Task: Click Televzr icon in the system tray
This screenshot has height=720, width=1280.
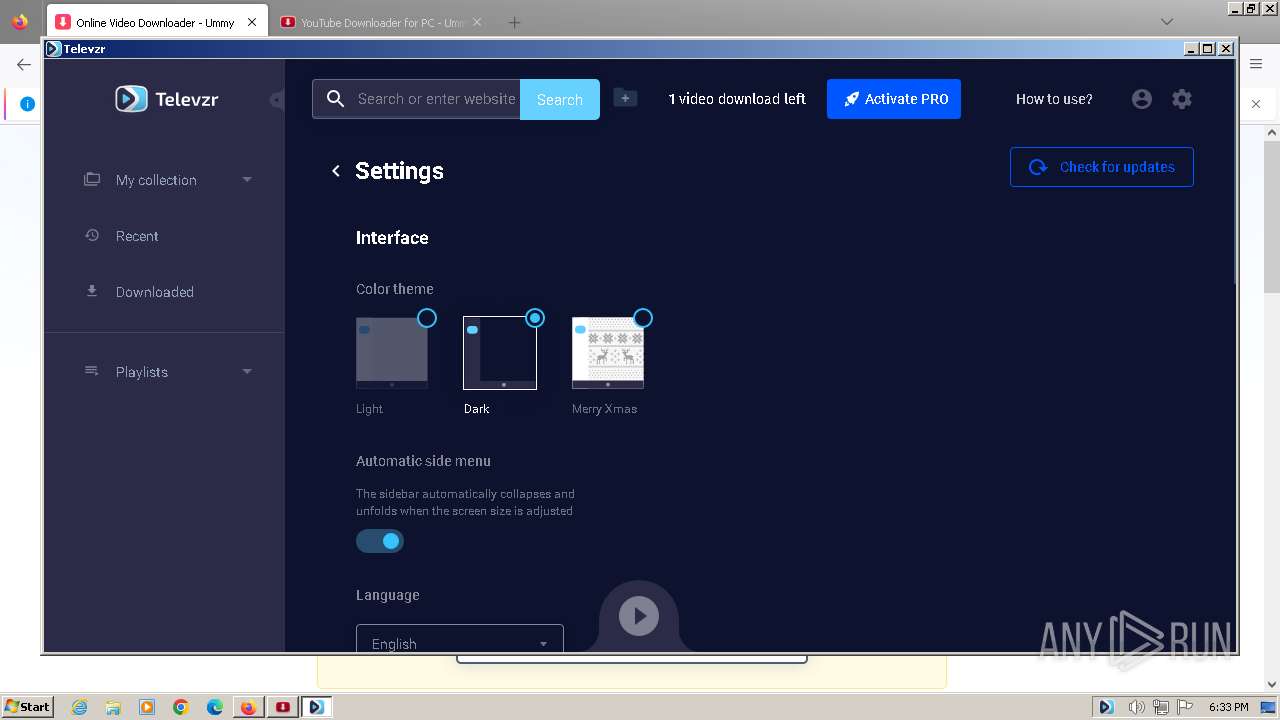Action: coord(1106,707)
